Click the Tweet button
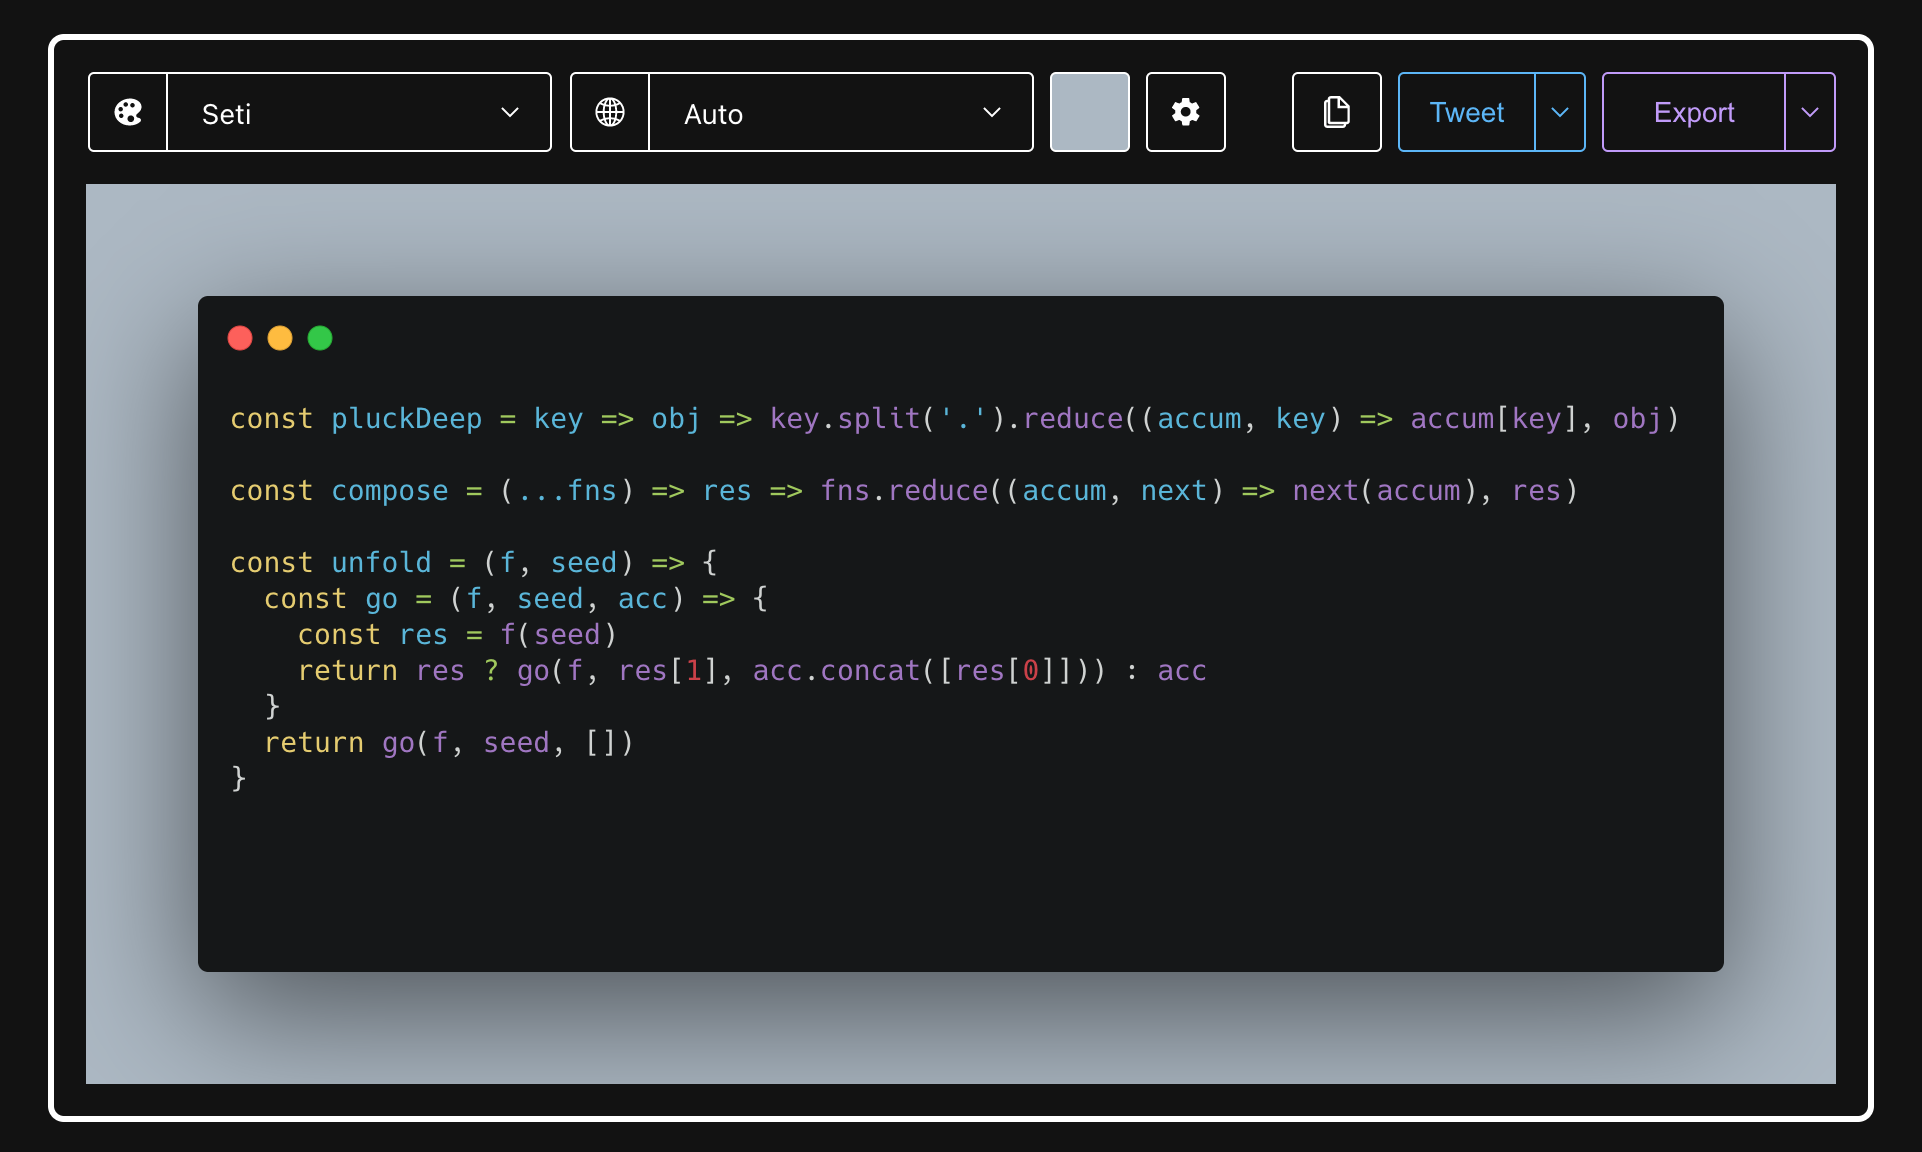The height and width of the screenshot is (1152, 1922). [1466, 112]
